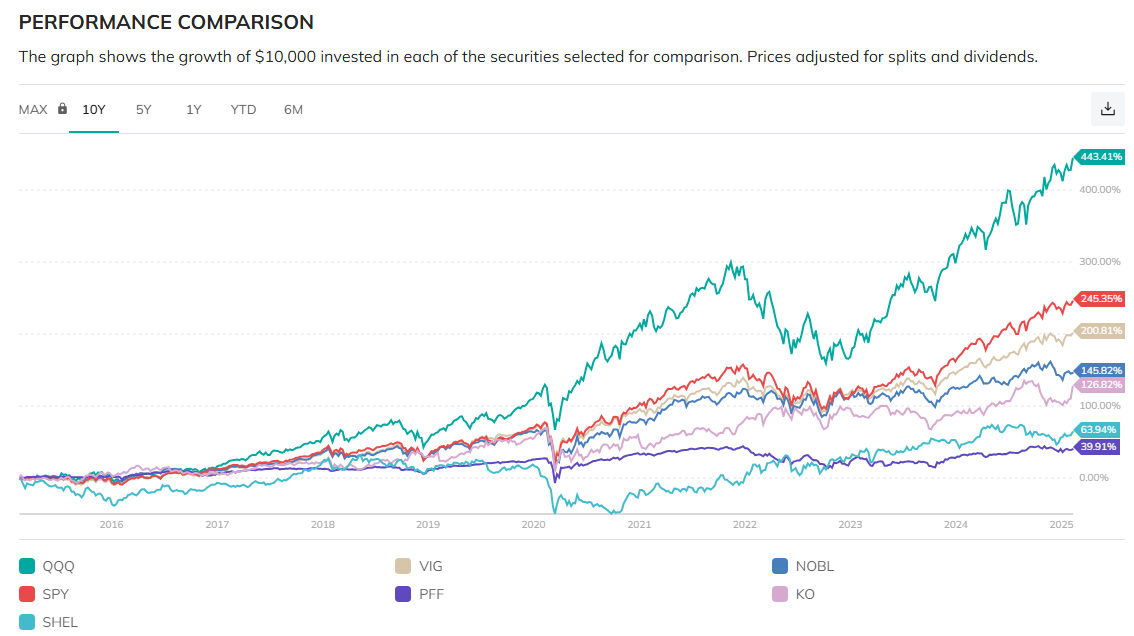
Task: Click the 245.35% SPY value badge
Action: [1100, 298]
